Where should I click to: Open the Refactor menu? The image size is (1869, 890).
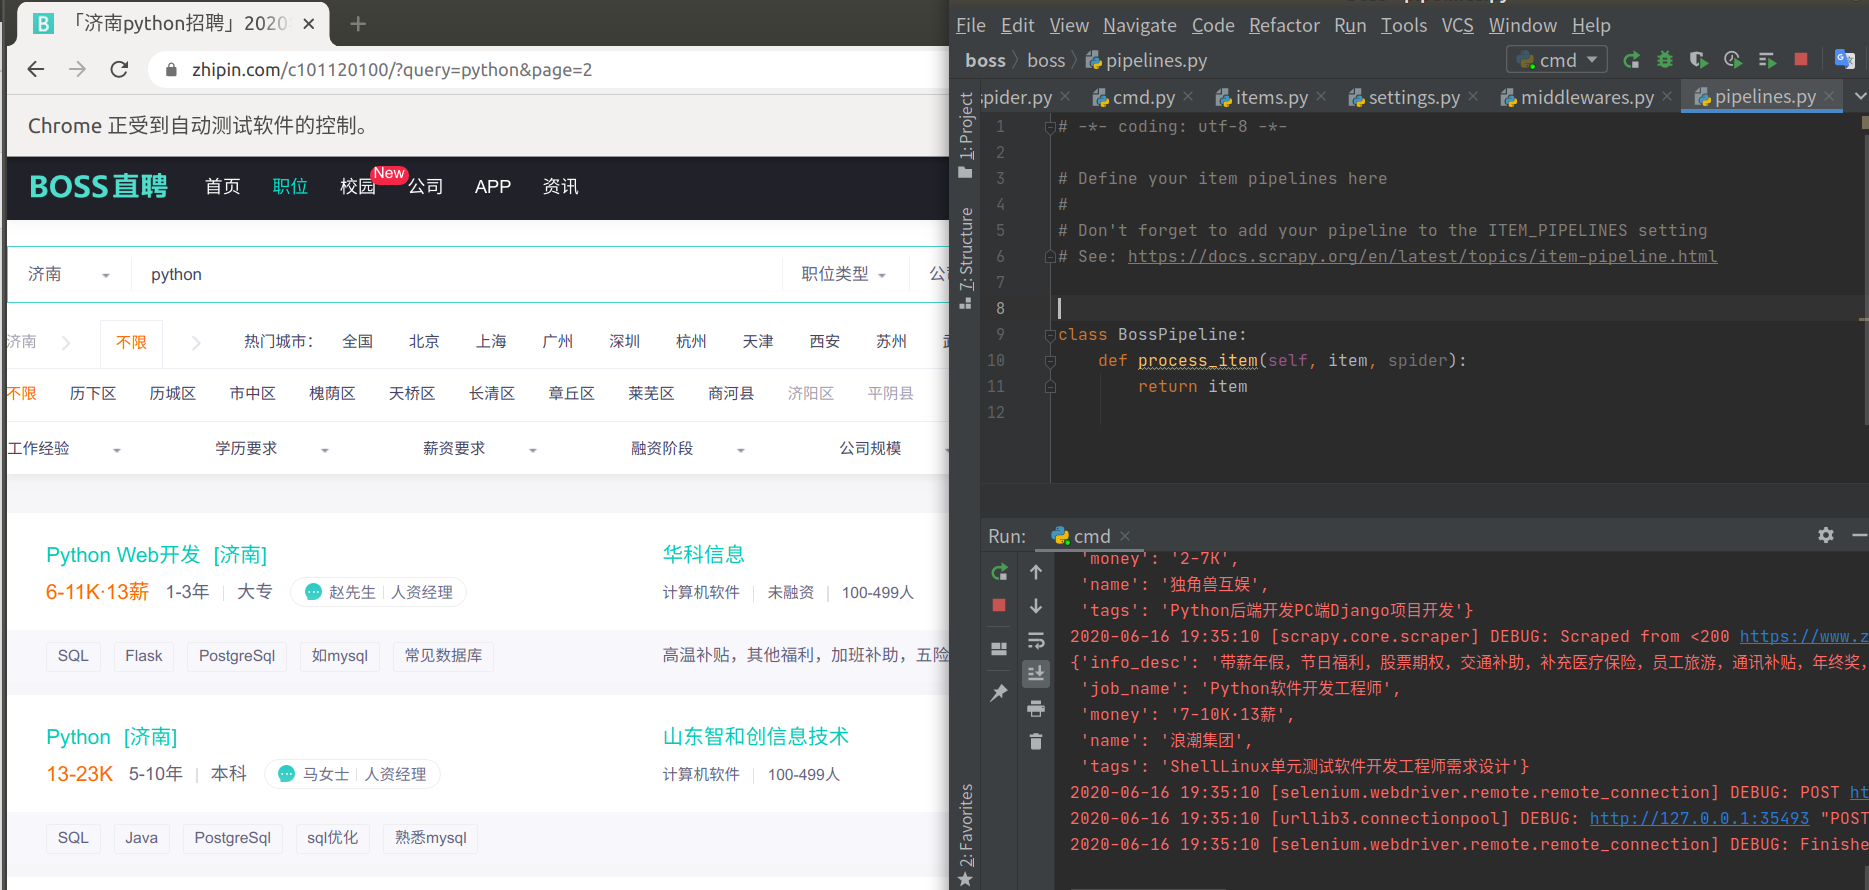(x=1284, y=25)
